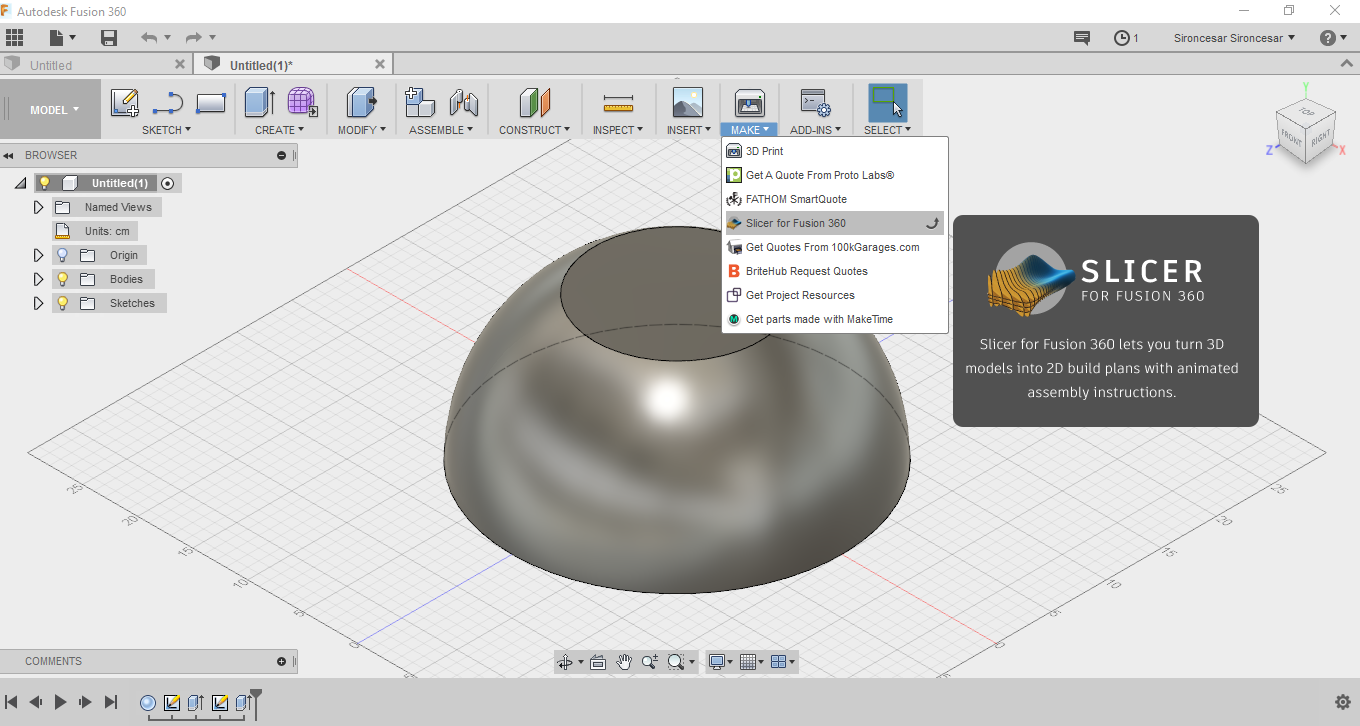Select the Joint tool icon
Screen dimensions: 1360x726
coord(463,102)
